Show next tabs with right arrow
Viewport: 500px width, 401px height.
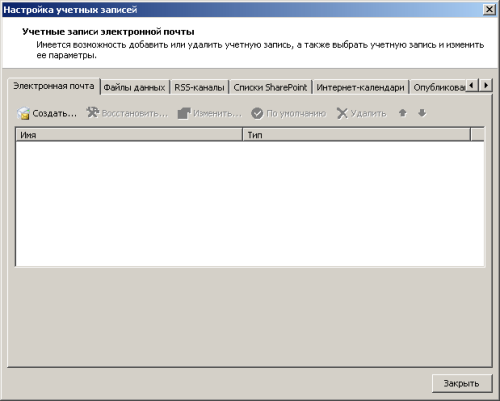click(x=486, y=85)
